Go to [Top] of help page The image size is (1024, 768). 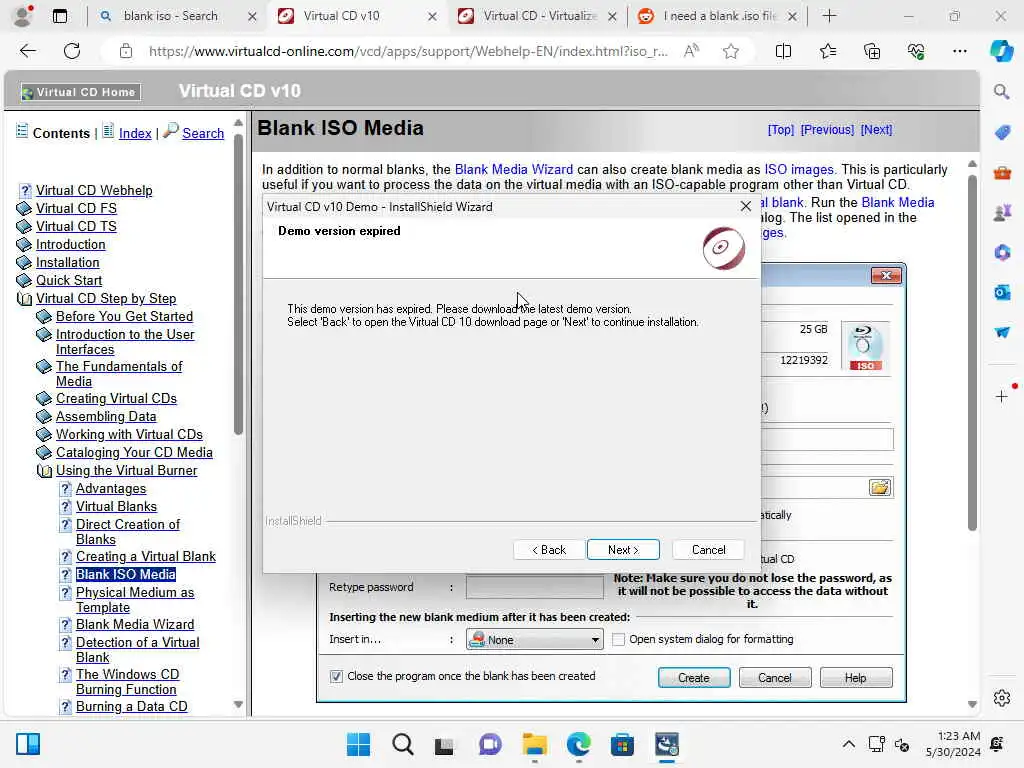click(x=780, y=129)
